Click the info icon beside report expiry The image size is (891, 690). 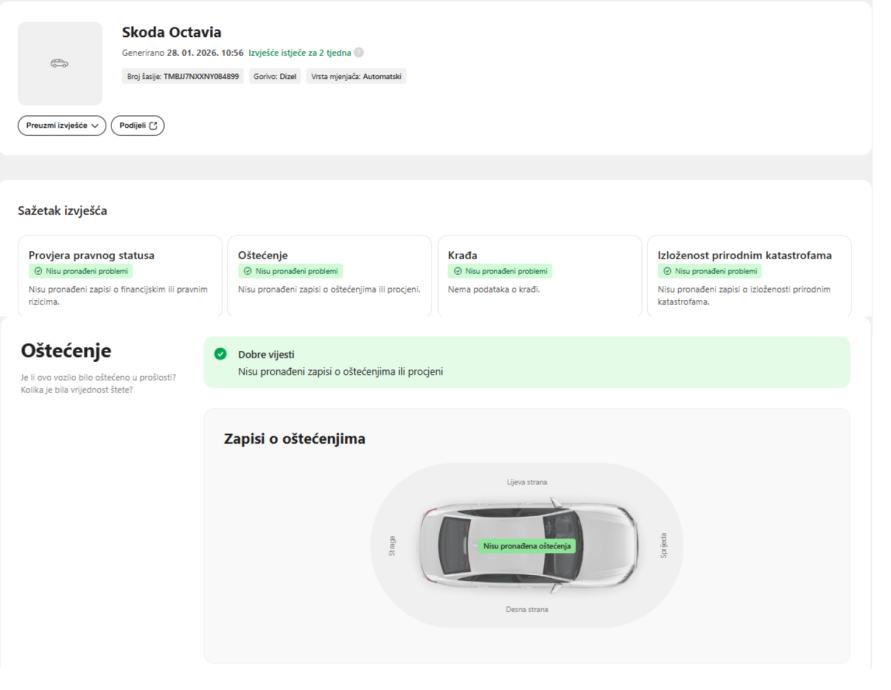pyautogui.click(x=359, y=53)
